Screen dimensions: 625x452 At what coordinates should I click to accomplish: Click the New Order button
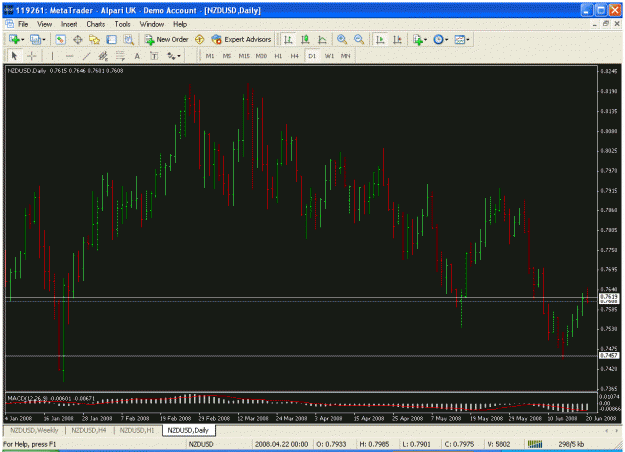[166, 39]
